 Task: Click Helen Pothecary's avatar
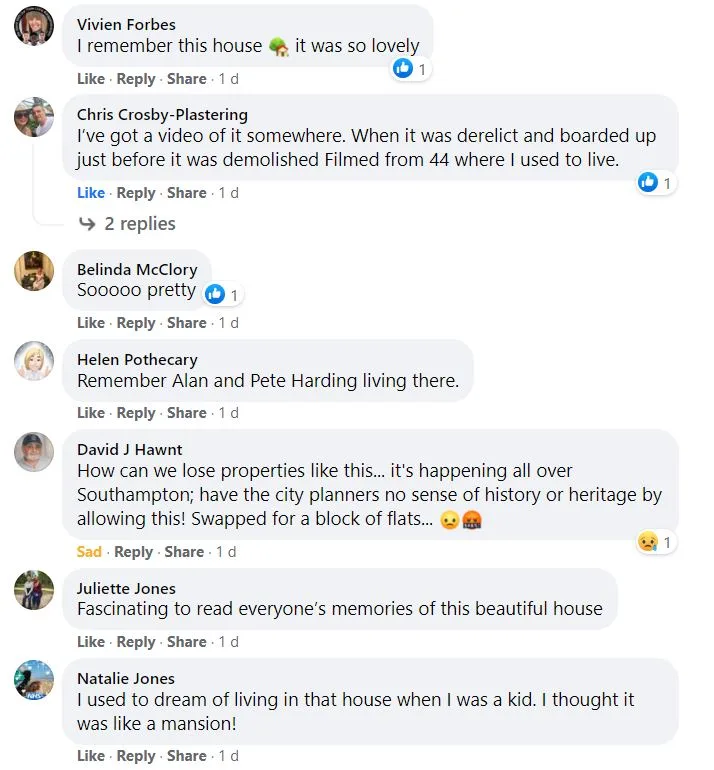(x=34, y=361)
